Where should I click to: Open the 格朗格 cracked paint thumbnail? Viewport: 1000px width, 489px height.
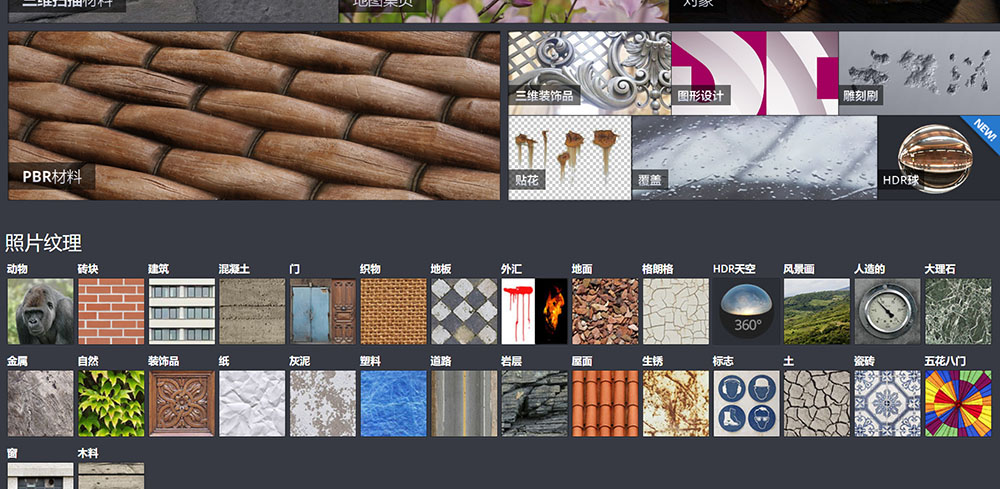click(676, 311)
